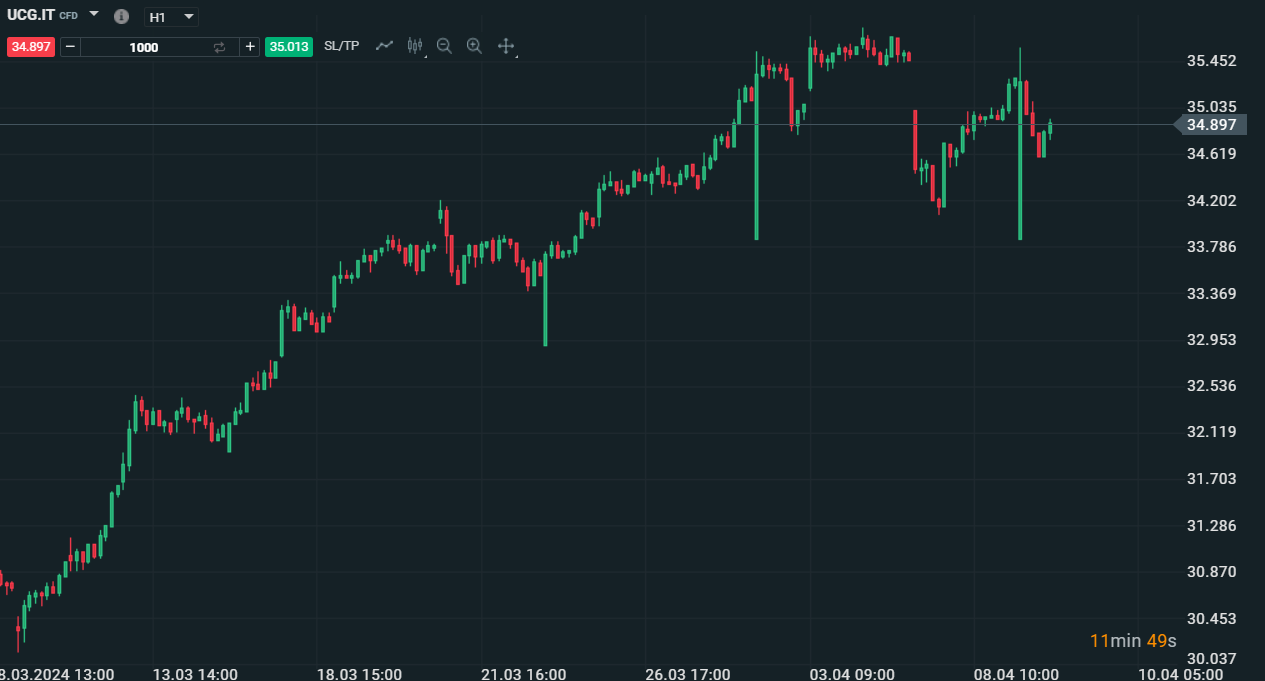1265x681 pixels.
Task: Open the candlestick chart type menu
Action: (x=415, y=46)
